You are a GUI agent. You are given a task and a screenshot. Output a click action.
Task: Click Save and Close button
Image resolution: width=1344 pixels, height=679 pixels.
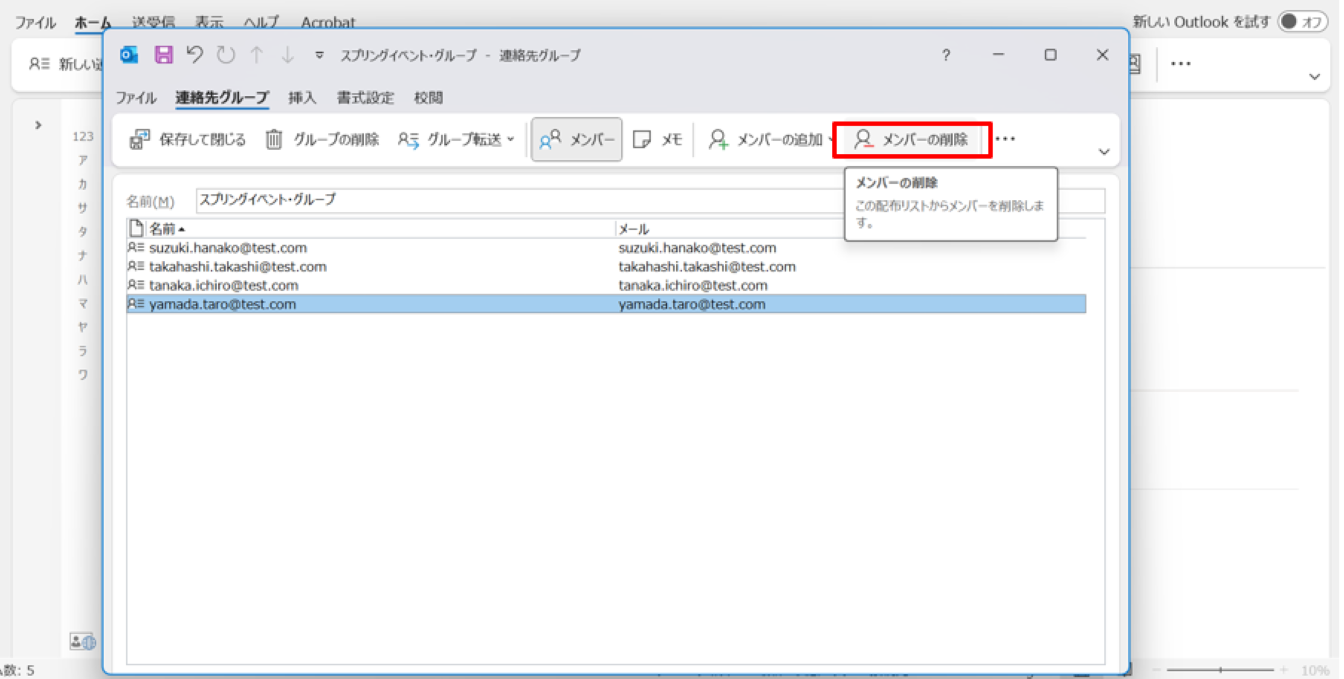[188, 140]
